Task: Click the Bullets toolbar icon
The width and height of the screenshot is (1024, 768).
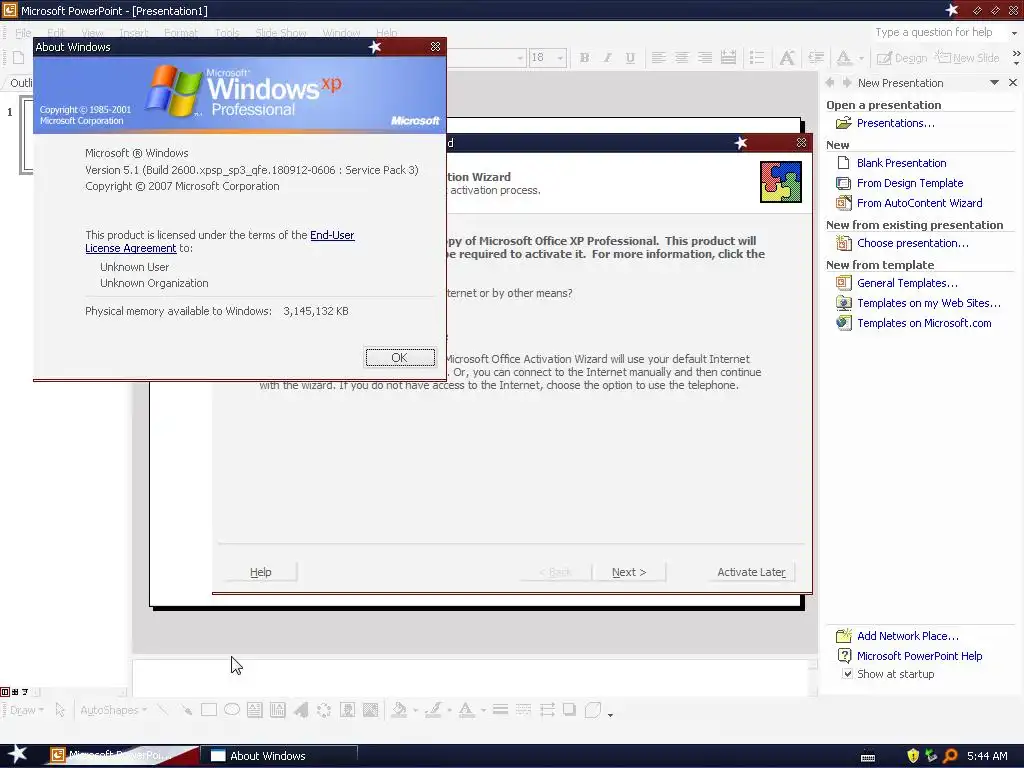Action: [x=757, y=58]
